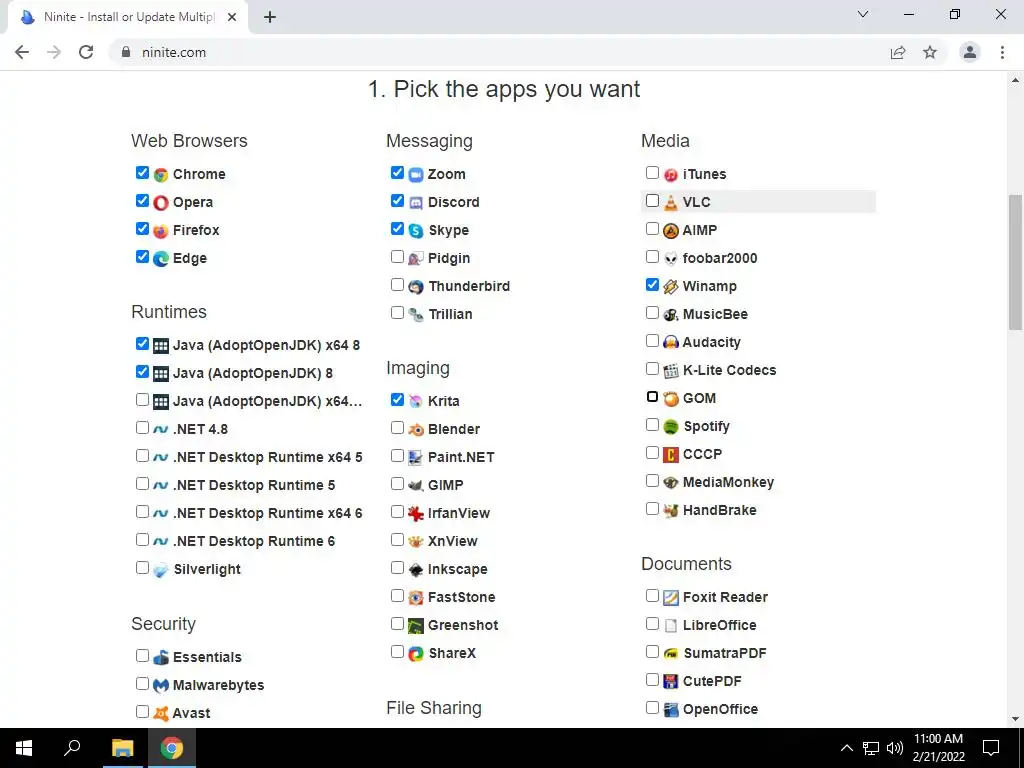1024x768 pixels.
Task: Click the ShareX icon
Action: click(x=416, y=653)
